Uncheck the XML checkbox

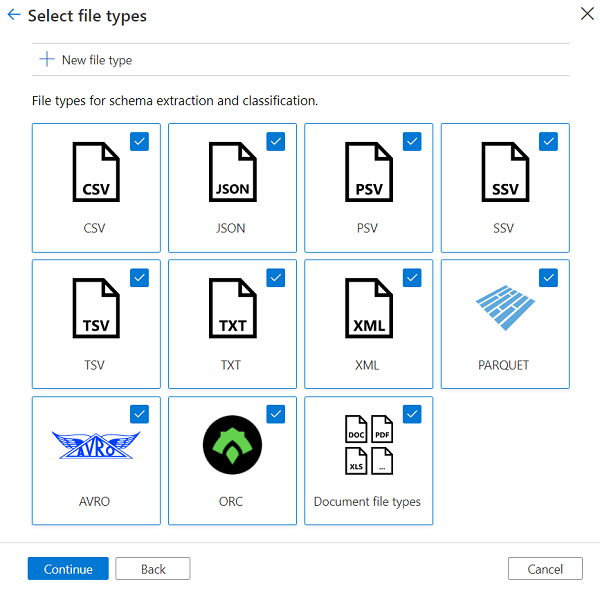(x=412, y=278)
